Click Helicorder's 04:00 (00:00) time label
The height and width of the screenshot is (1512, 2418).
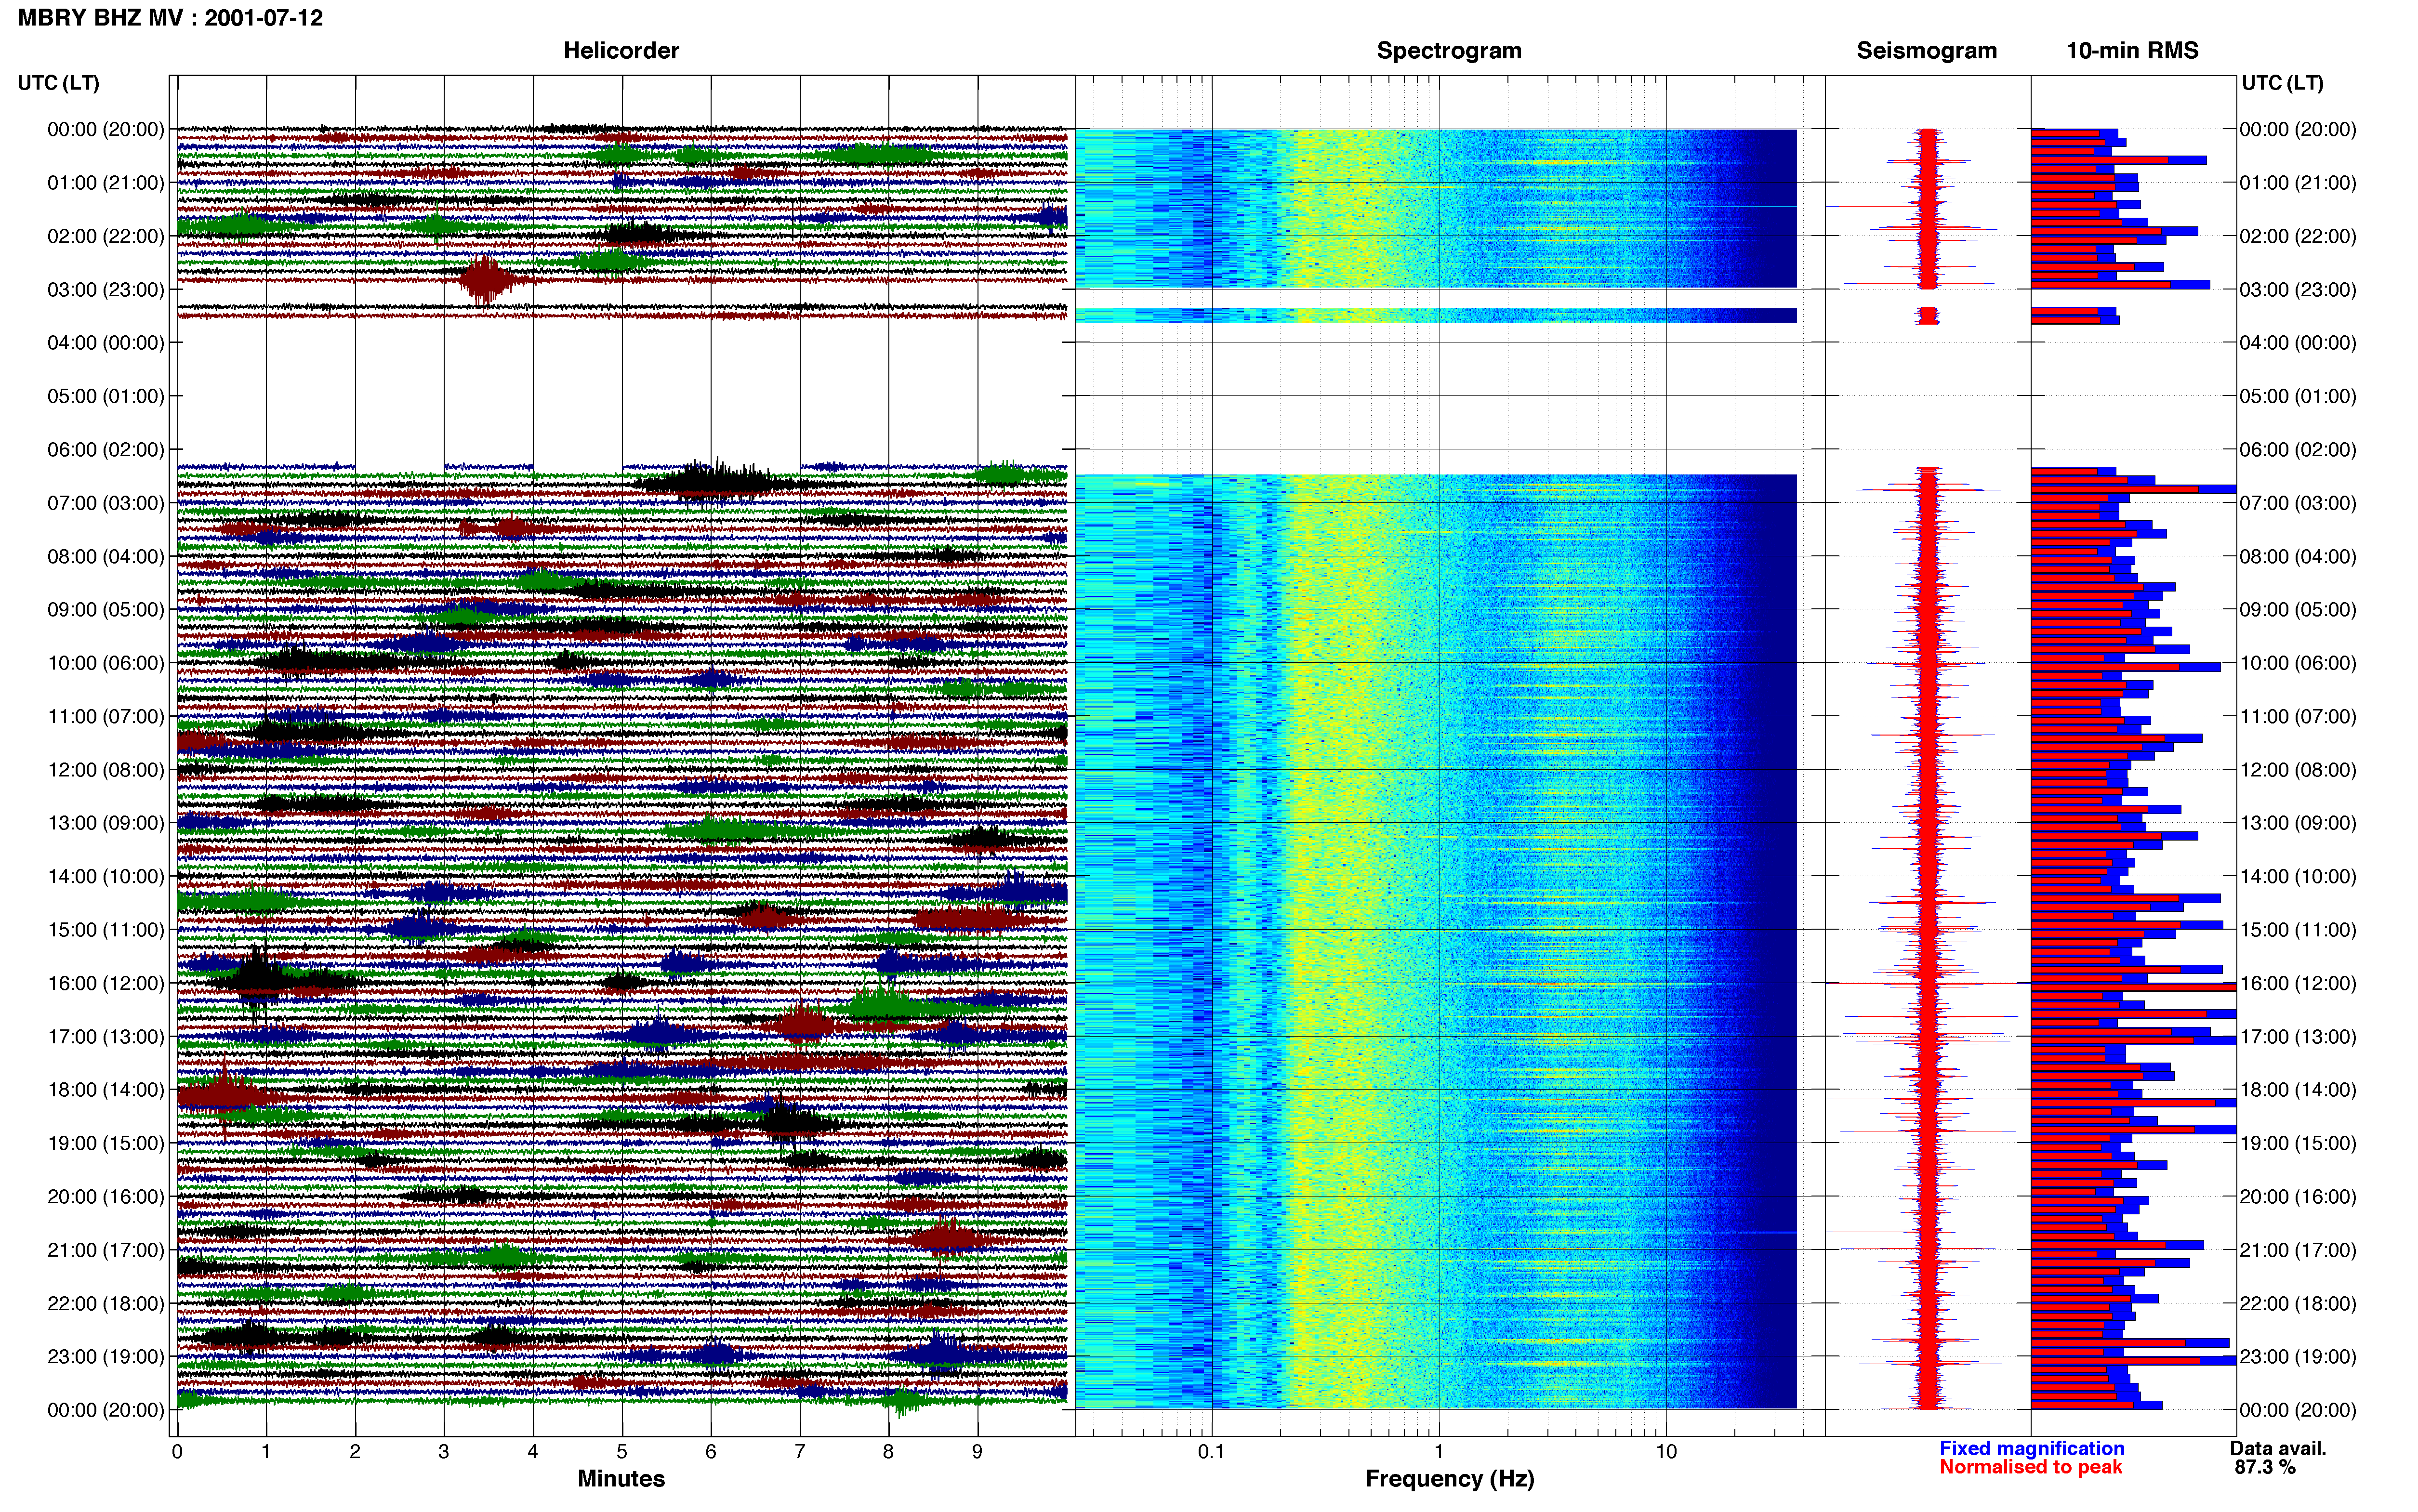106,343
